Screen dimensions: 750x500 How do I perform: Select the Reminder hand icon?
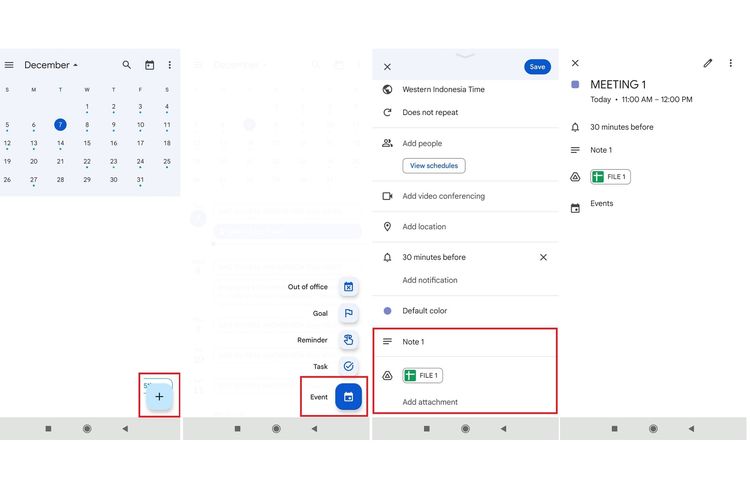click(x=348, y=340)
